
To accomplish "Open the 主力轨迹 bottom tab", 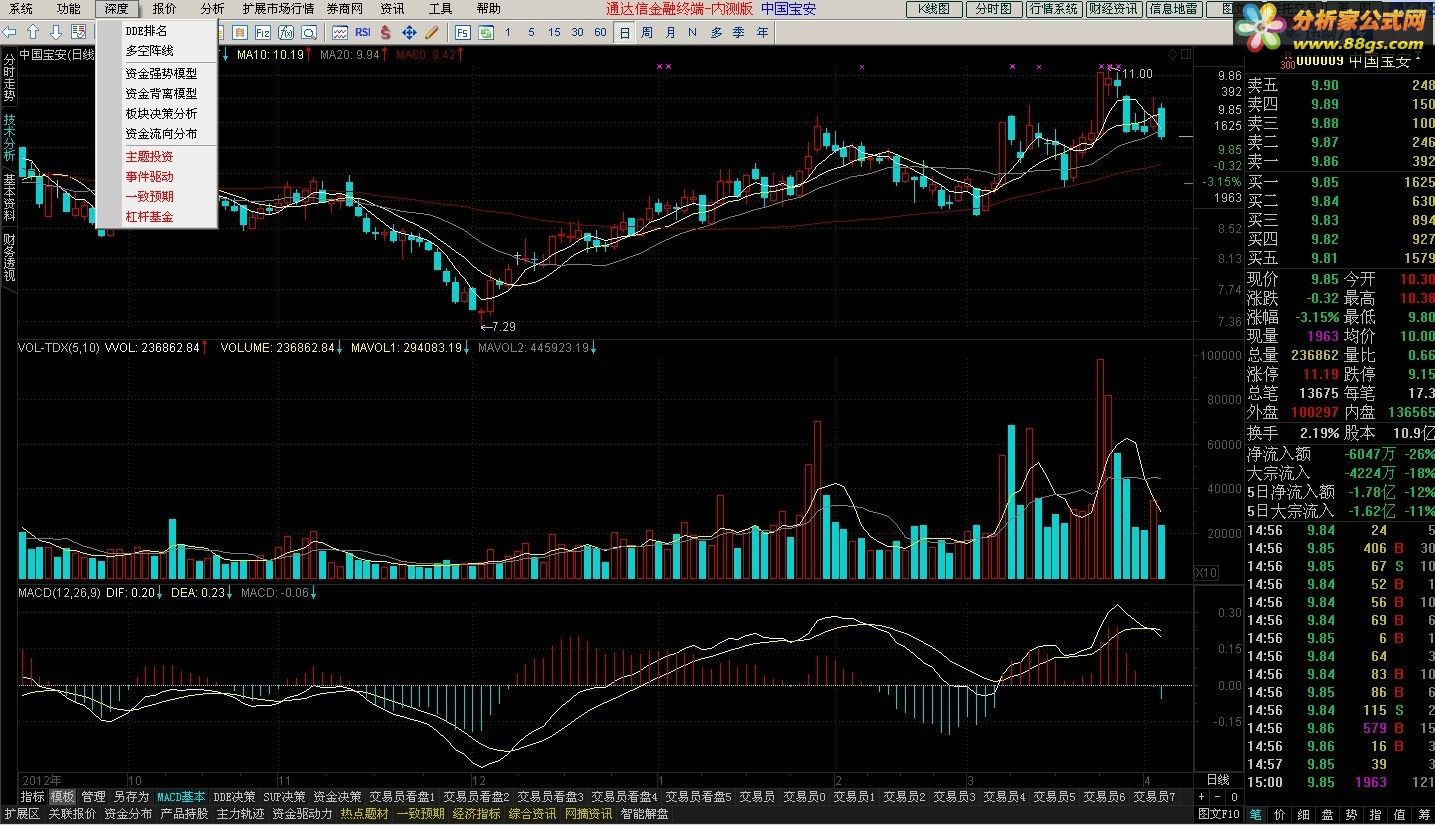I will [x=240, y=814].
